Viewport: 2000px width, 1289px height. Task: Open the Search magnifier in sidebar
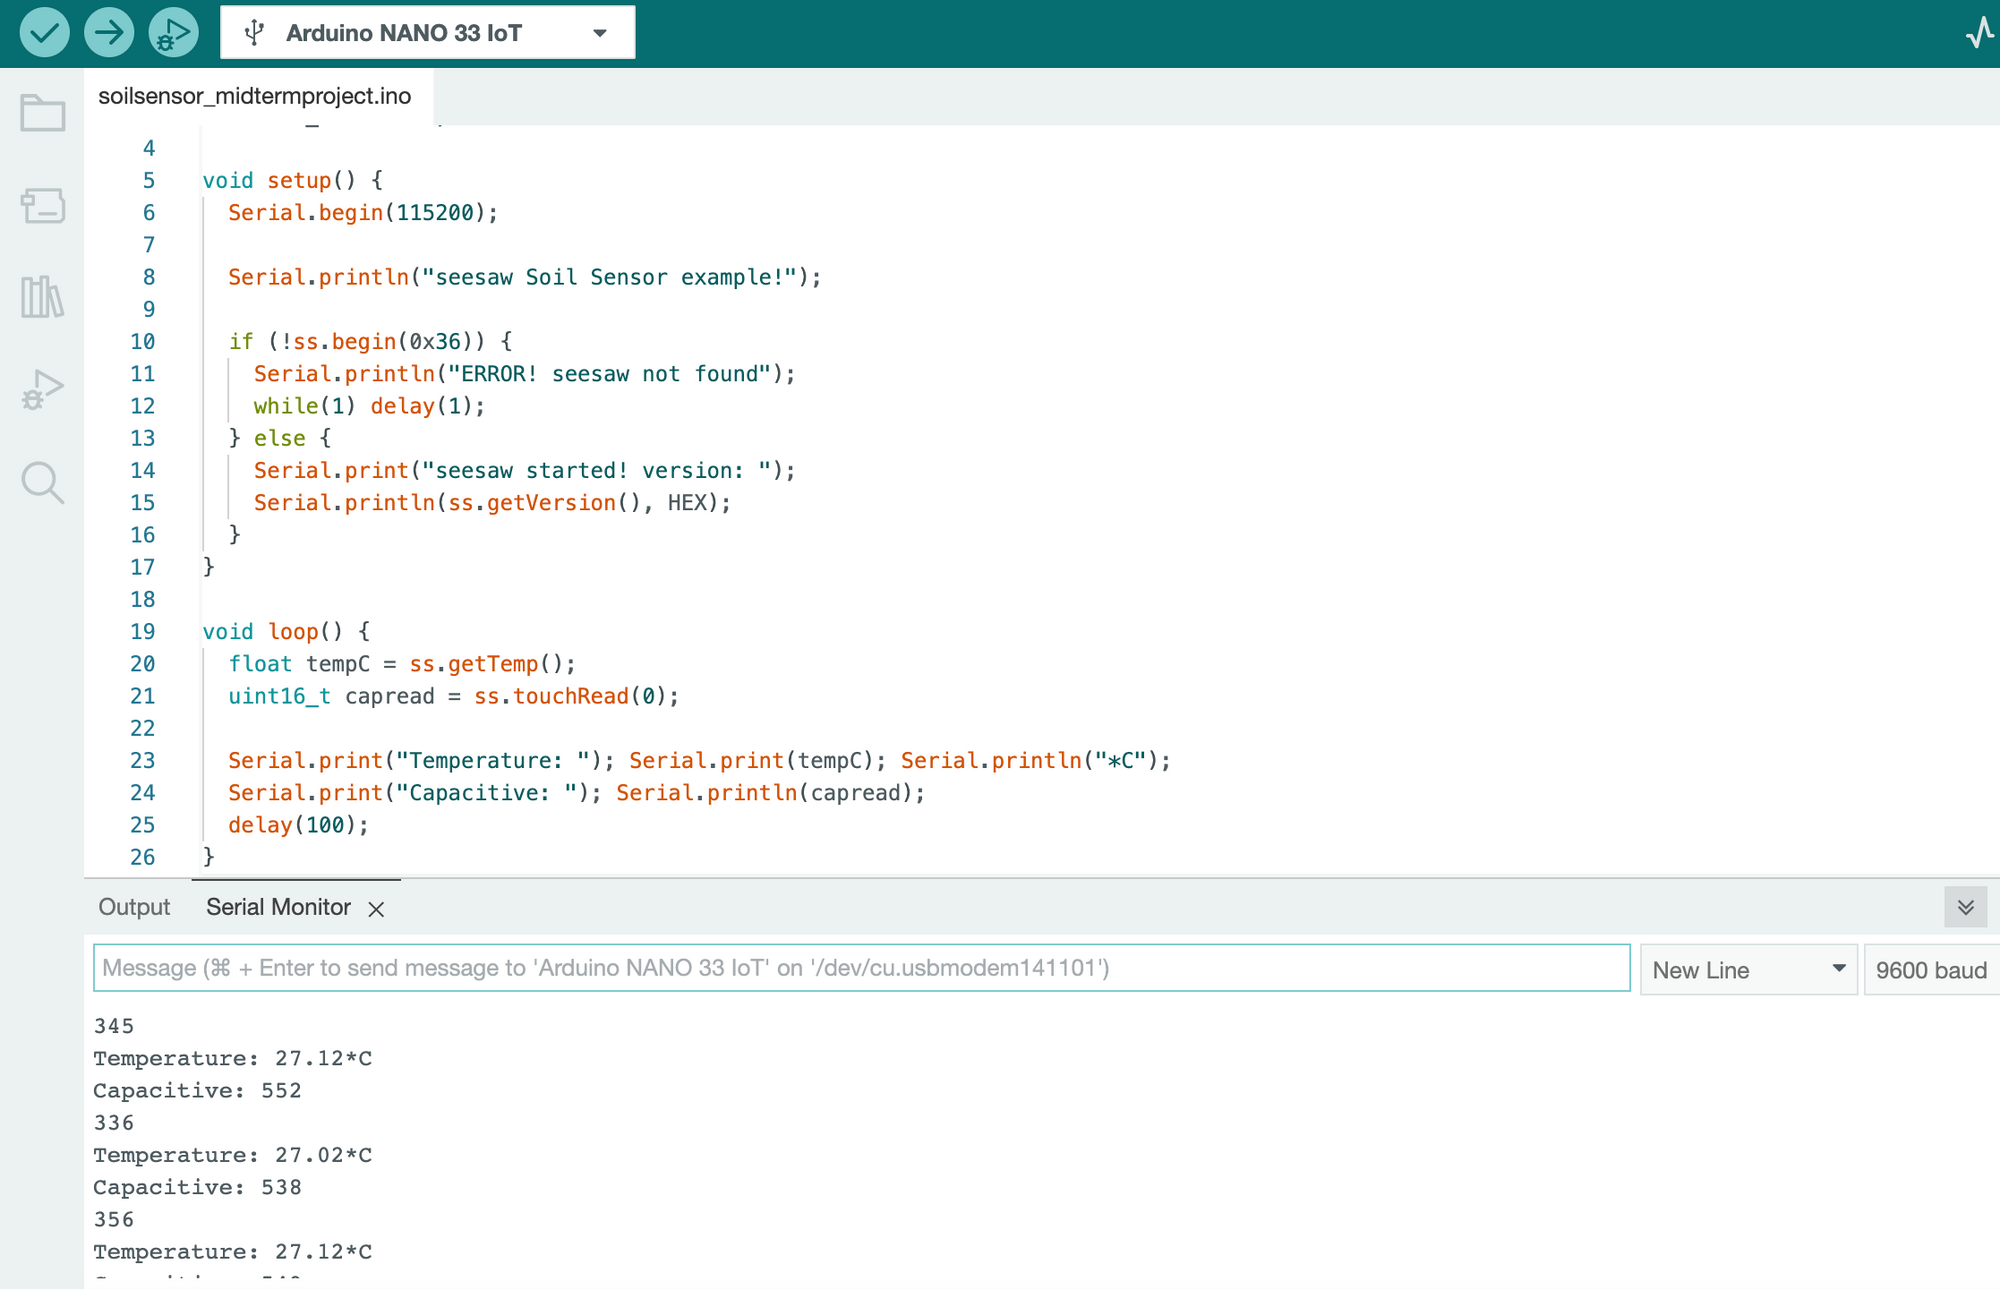point(42,482)
